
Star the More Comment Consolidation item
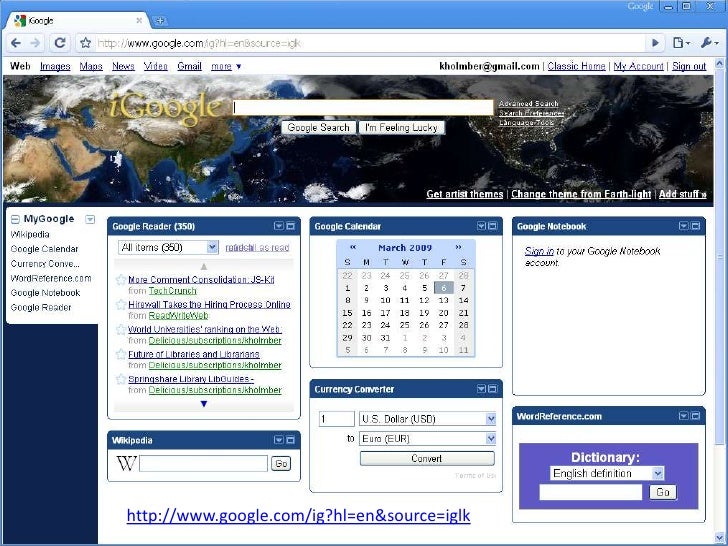click(x=121, y=280)
